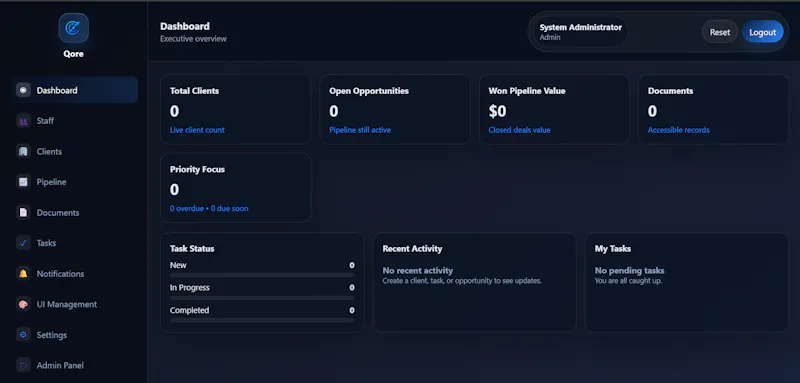Screen dimensions: 800x383
Task: Select the Total Clients card
Action: click(236, 109)
